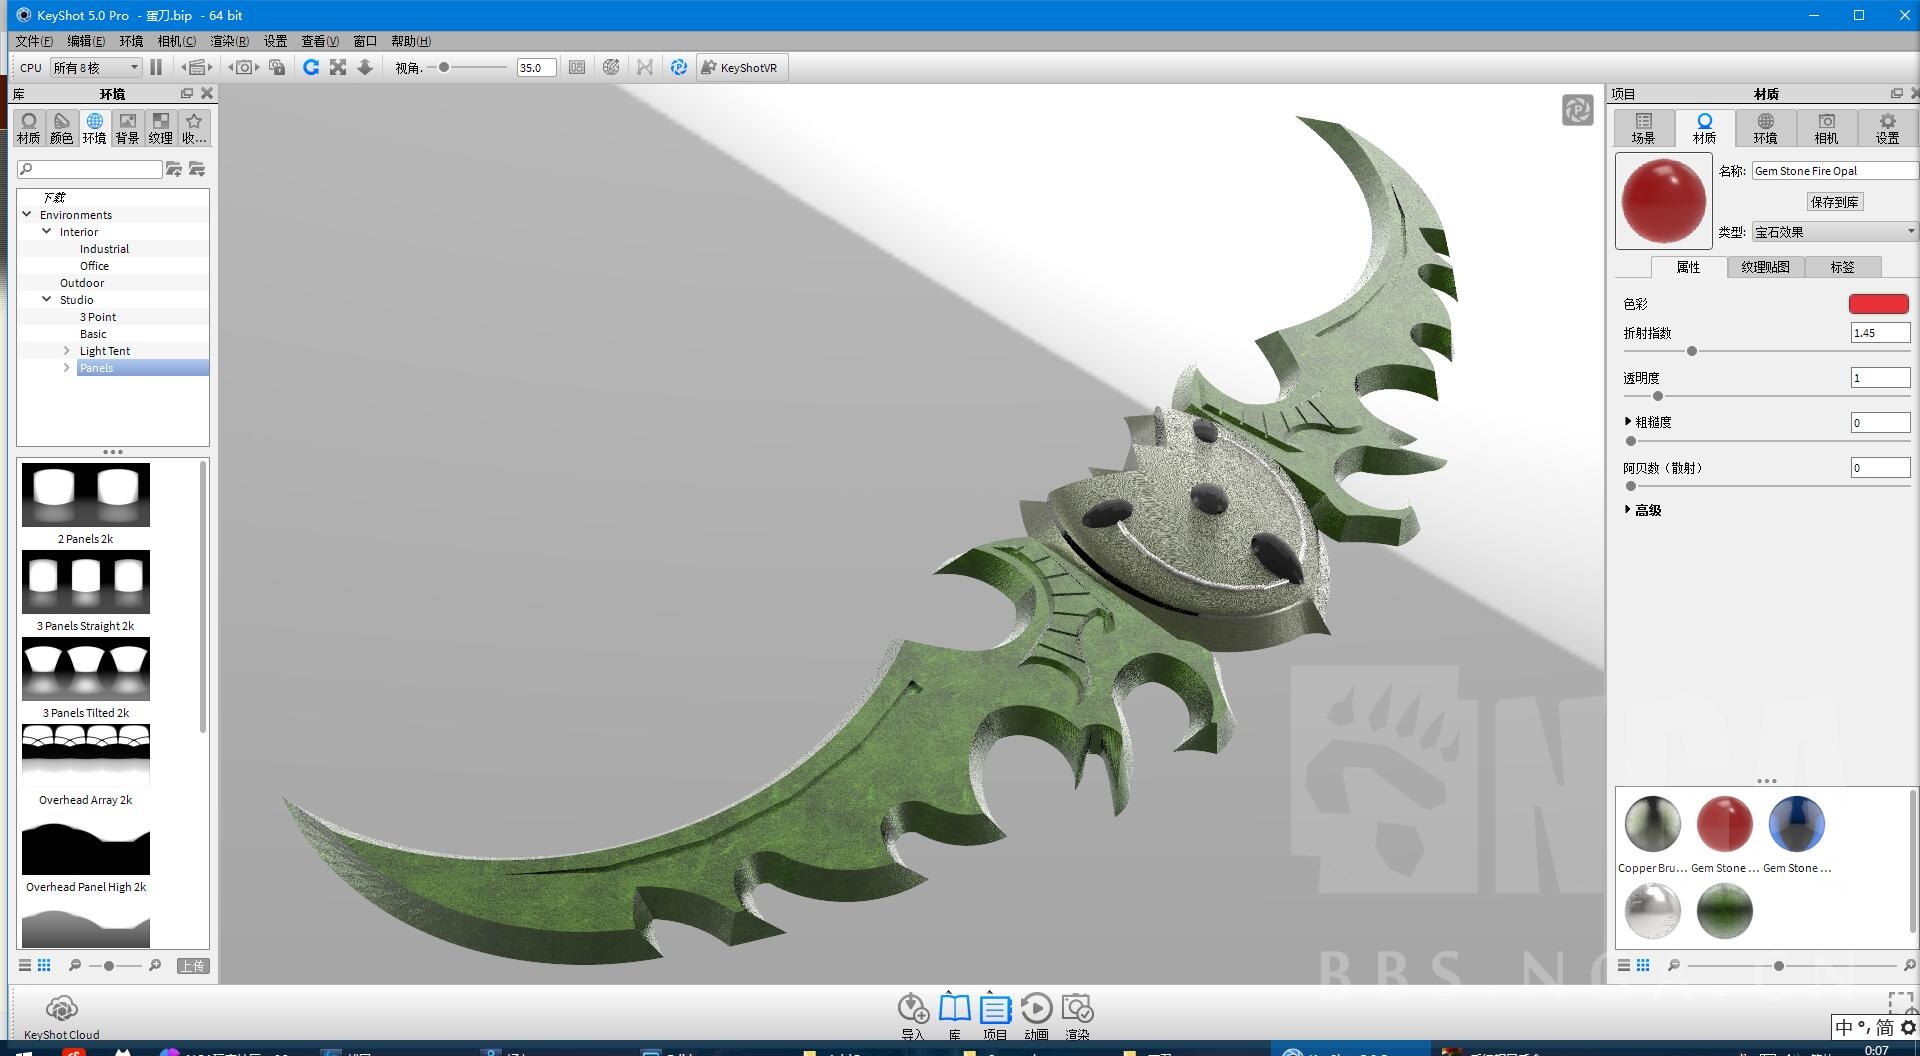The height and width of the screenshot is (1056, 1920).
Task: Open the library Favorites star tab
Action: point(194,128)
